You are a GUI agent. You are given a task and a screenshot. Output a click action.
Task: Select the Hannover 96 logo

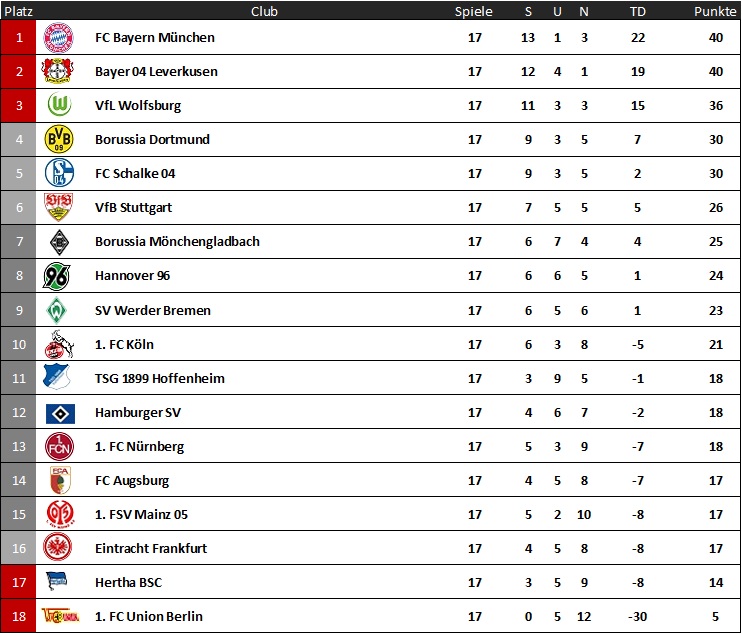point(59,276)
